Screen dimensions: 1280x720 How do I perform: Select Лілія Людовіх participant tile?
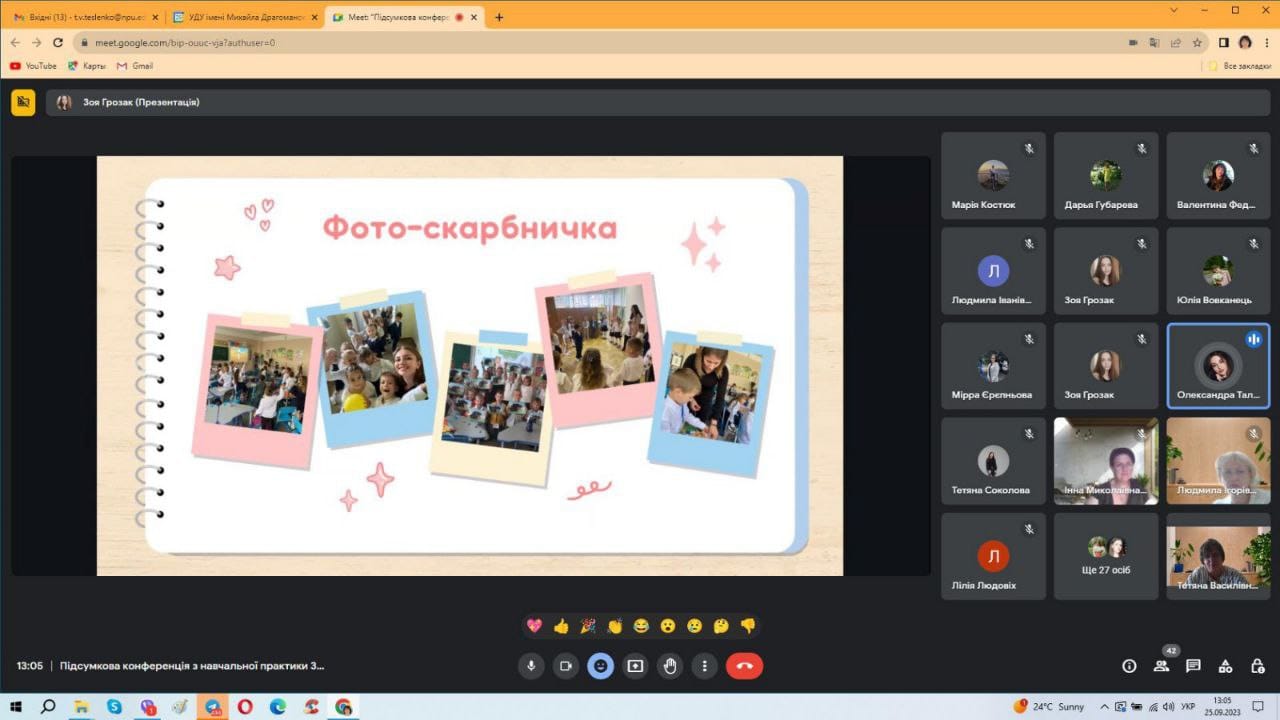pos(993,556)
